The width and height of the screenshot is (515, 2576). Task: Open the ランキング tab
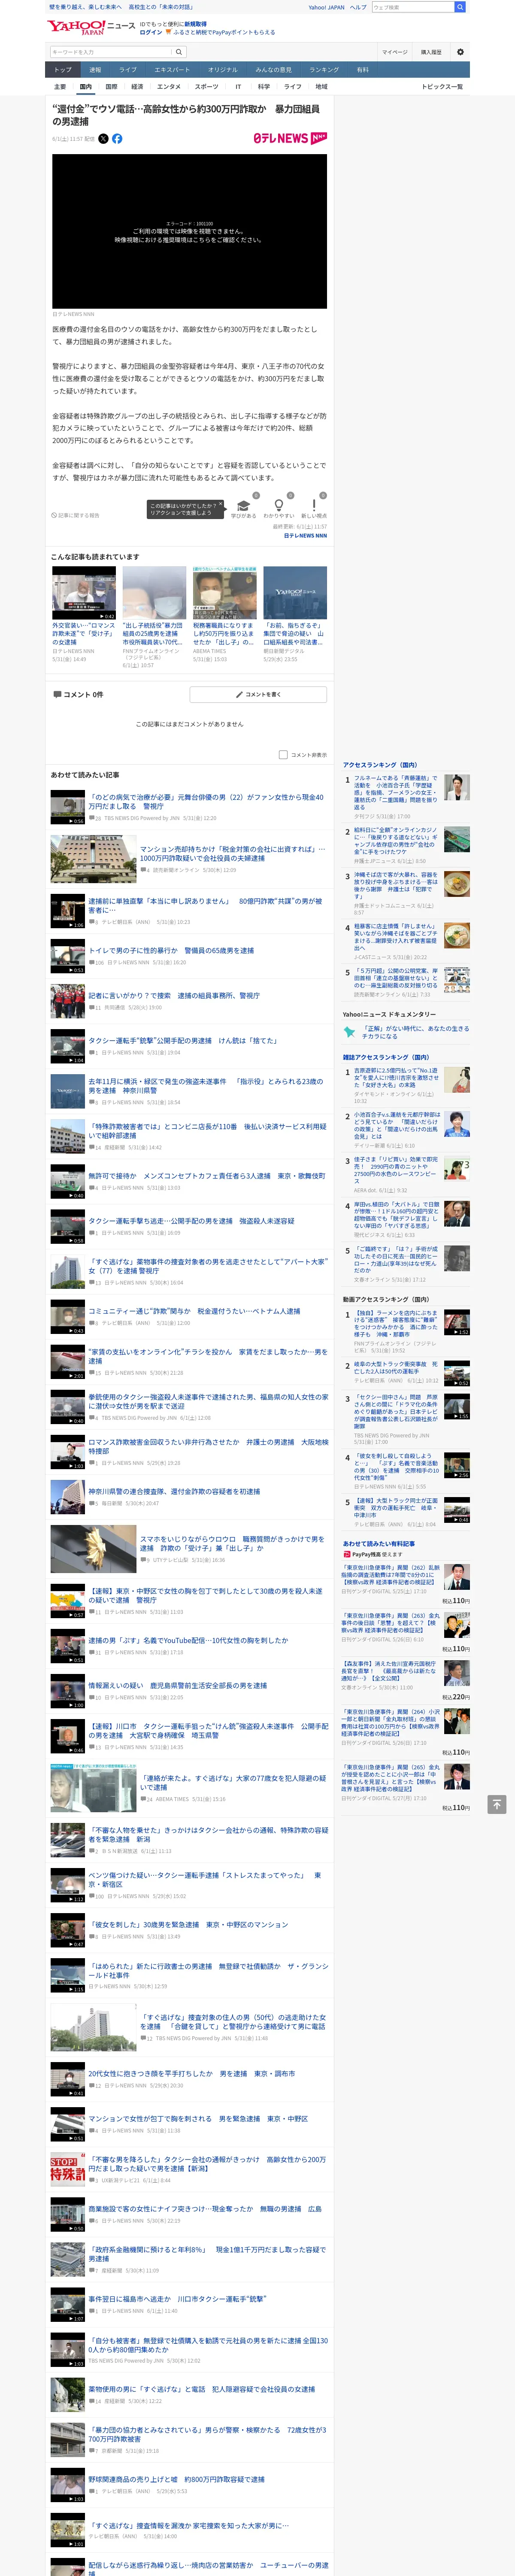point(324,70)
